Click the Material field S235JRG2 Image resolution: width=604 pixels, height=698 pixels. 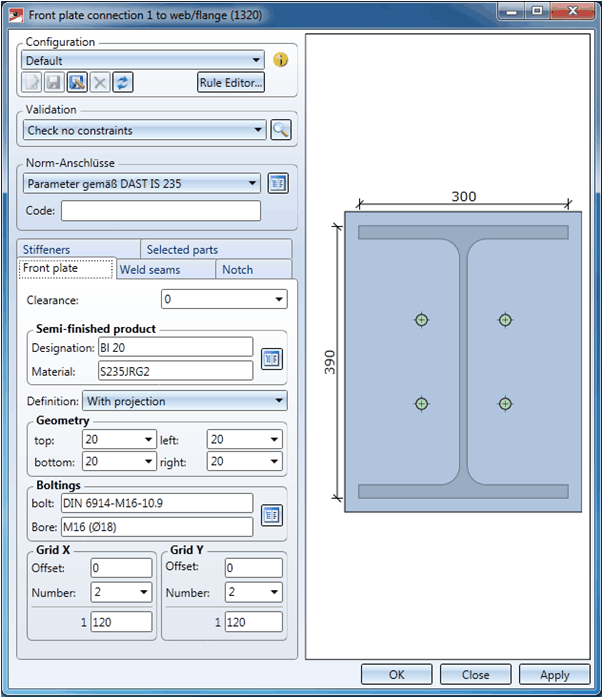tap(175, 371)
